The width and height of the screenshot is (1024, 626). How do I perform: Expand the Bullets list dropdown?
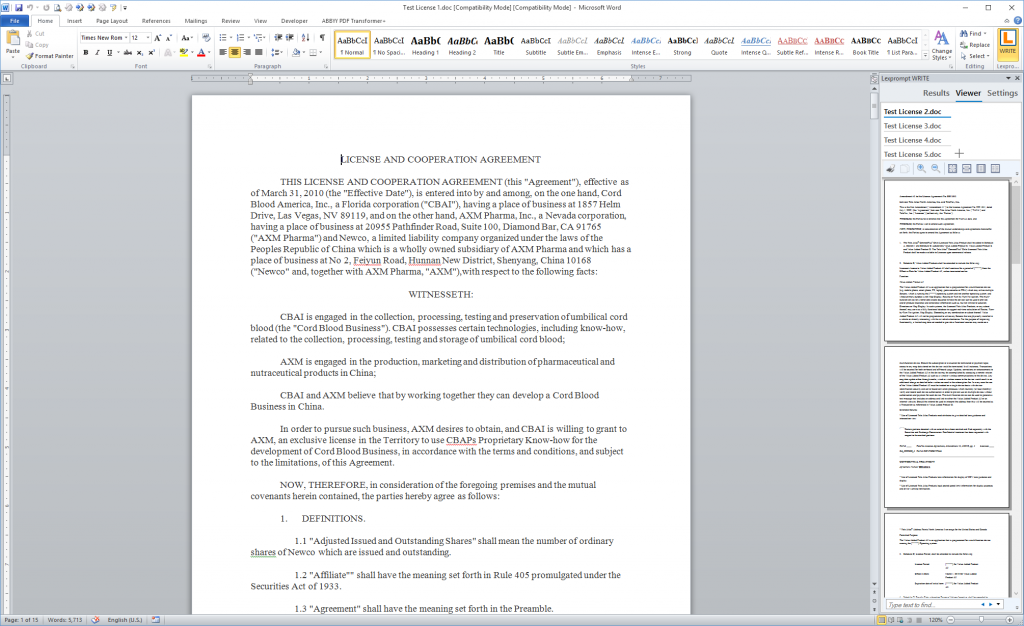230,38
